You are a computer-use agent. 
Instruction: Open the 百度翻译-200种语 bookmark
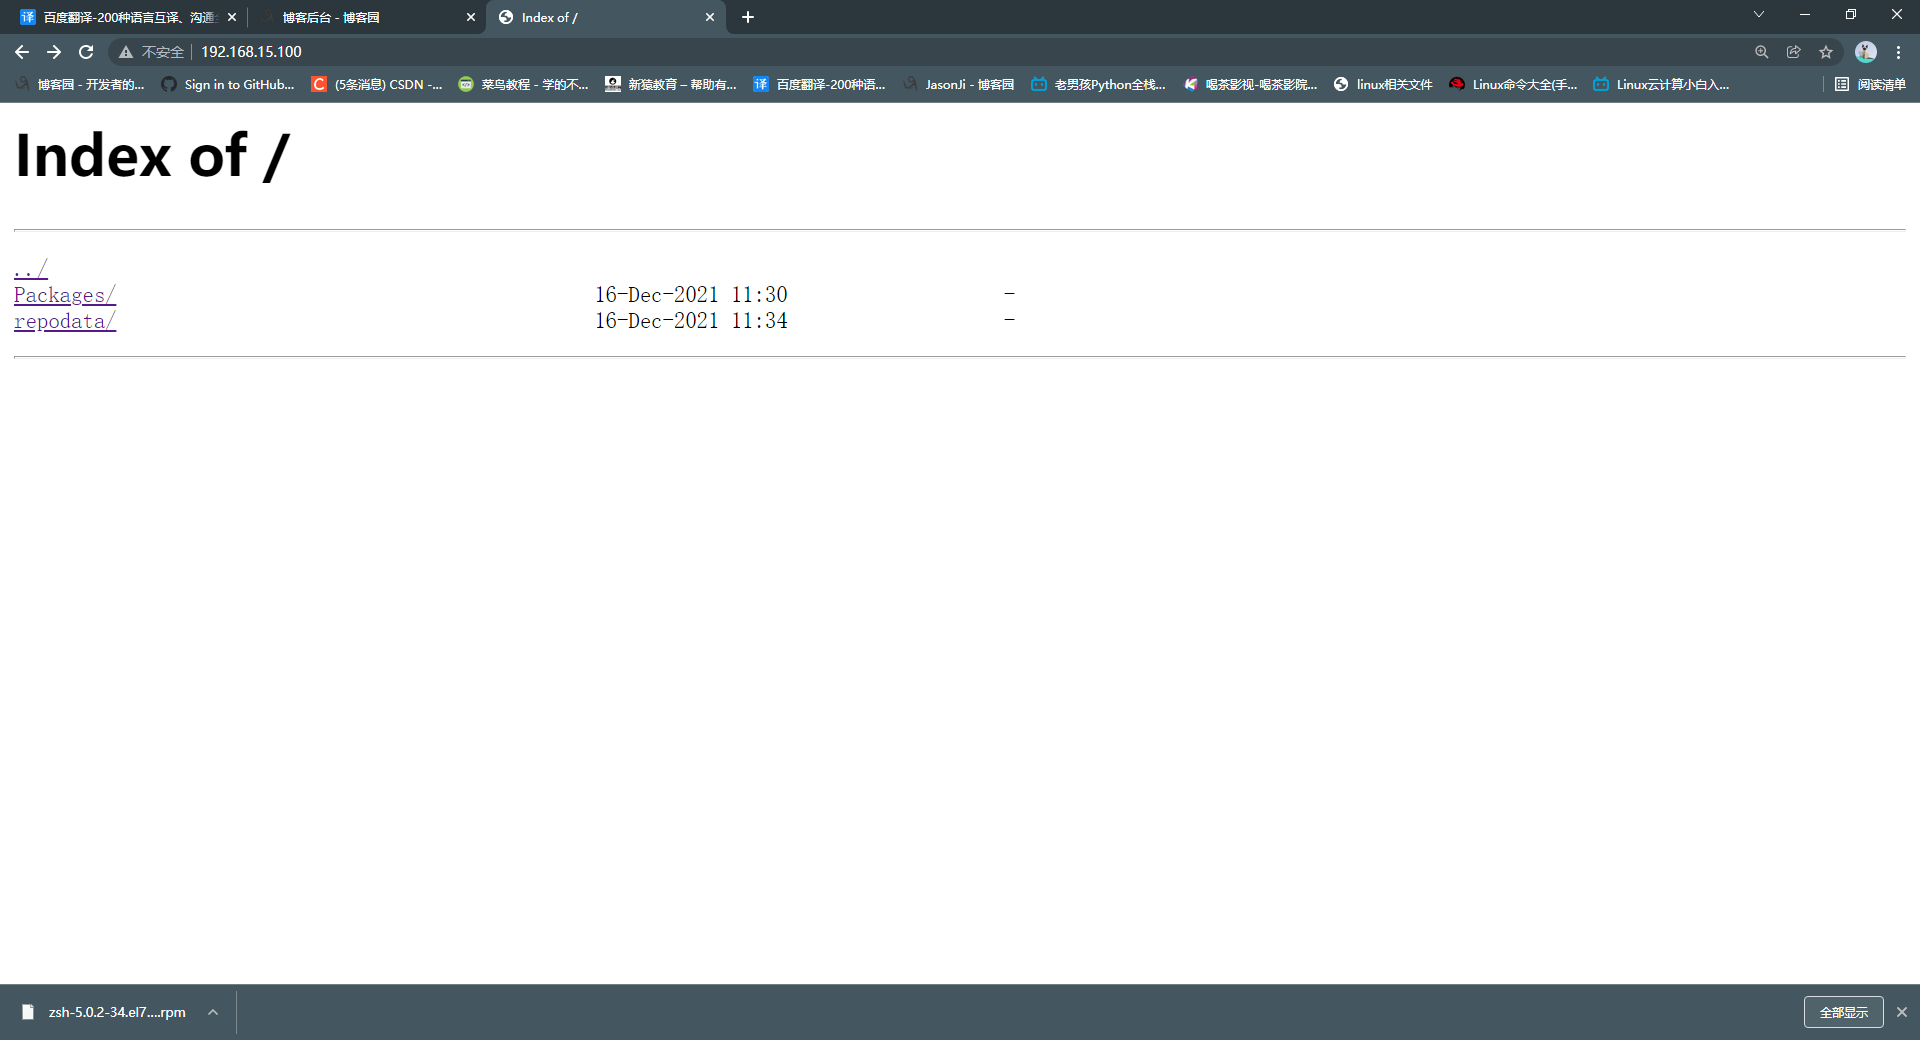[x=819, y=84]
